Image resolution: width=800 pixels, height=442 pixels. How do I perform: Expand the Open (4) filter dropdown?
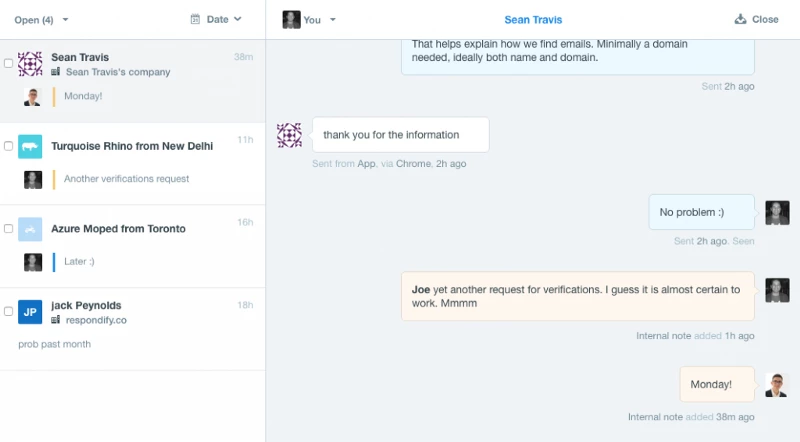(x=41, y=19)
